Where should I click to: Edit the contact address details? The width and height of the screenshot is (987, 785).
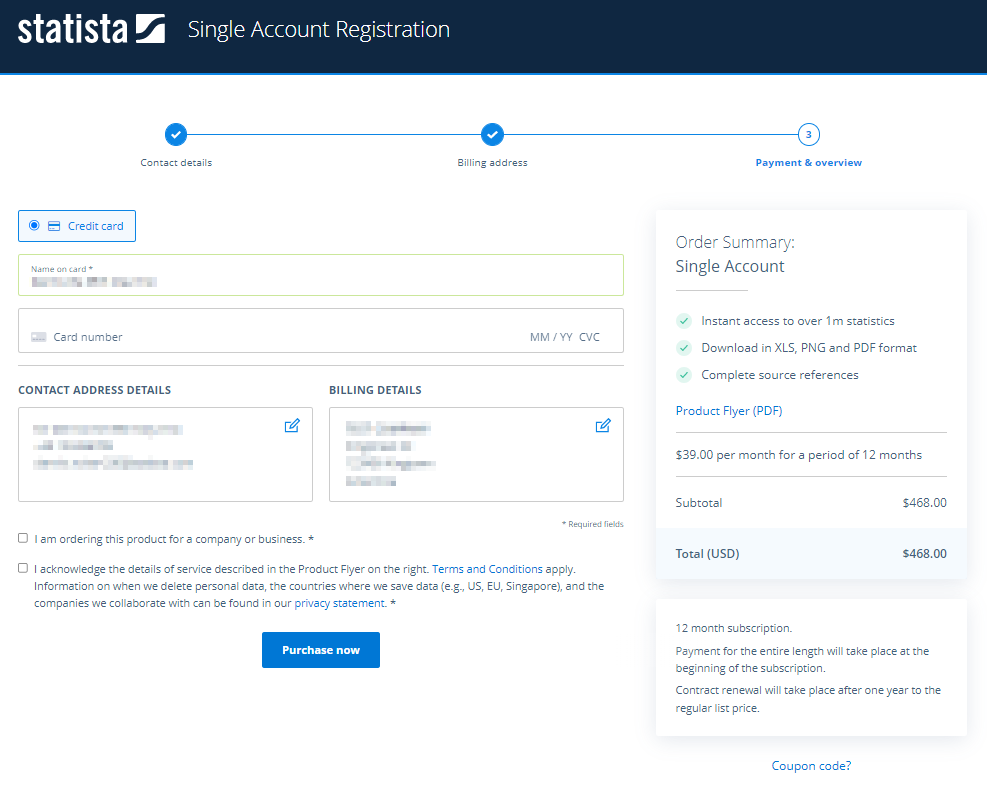292,426
